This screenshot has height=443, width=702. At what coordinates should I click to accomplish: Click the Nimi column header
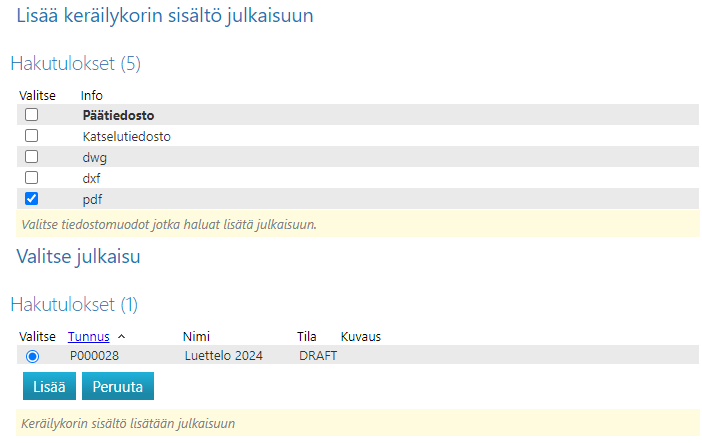click(x=199, y=337)
